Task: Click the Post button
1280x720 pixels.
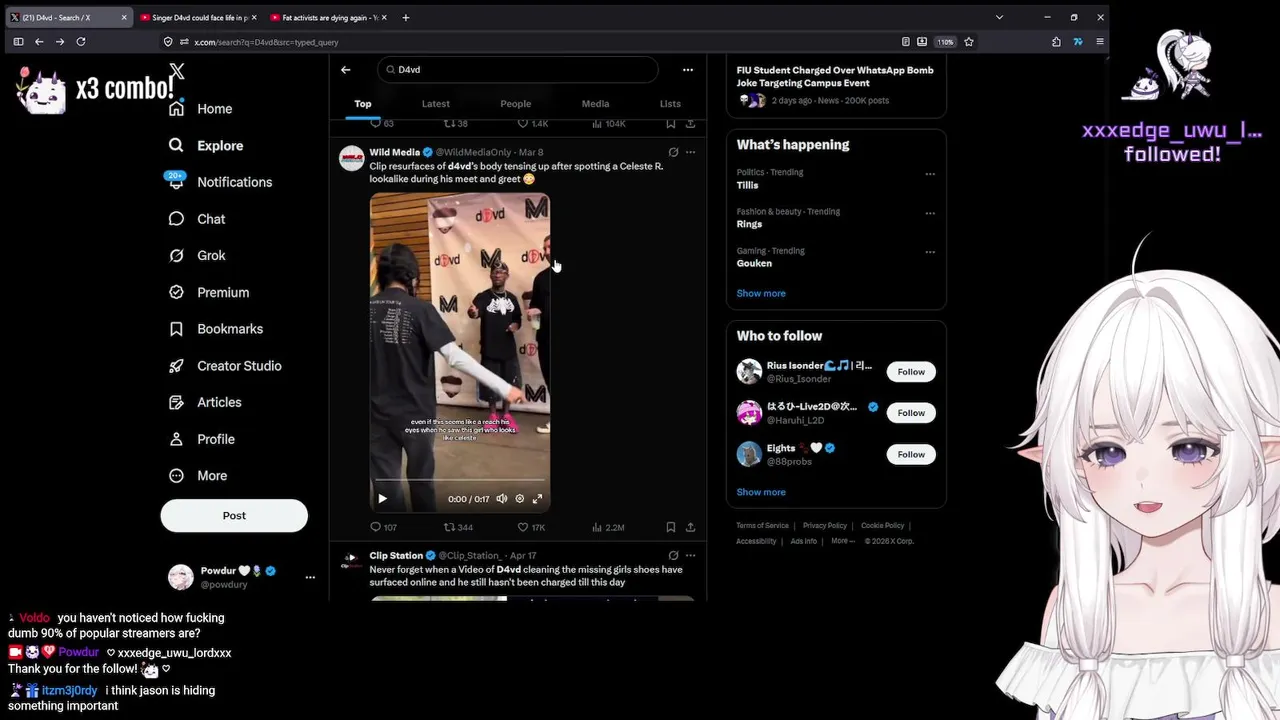Action: (234, 516)
